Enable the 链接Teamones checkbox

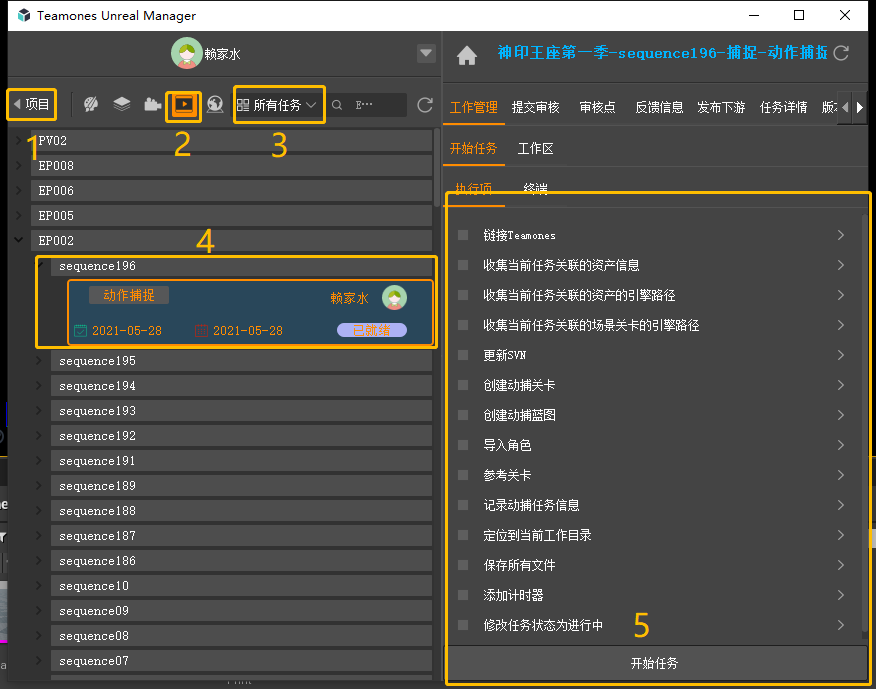point(462,235)
